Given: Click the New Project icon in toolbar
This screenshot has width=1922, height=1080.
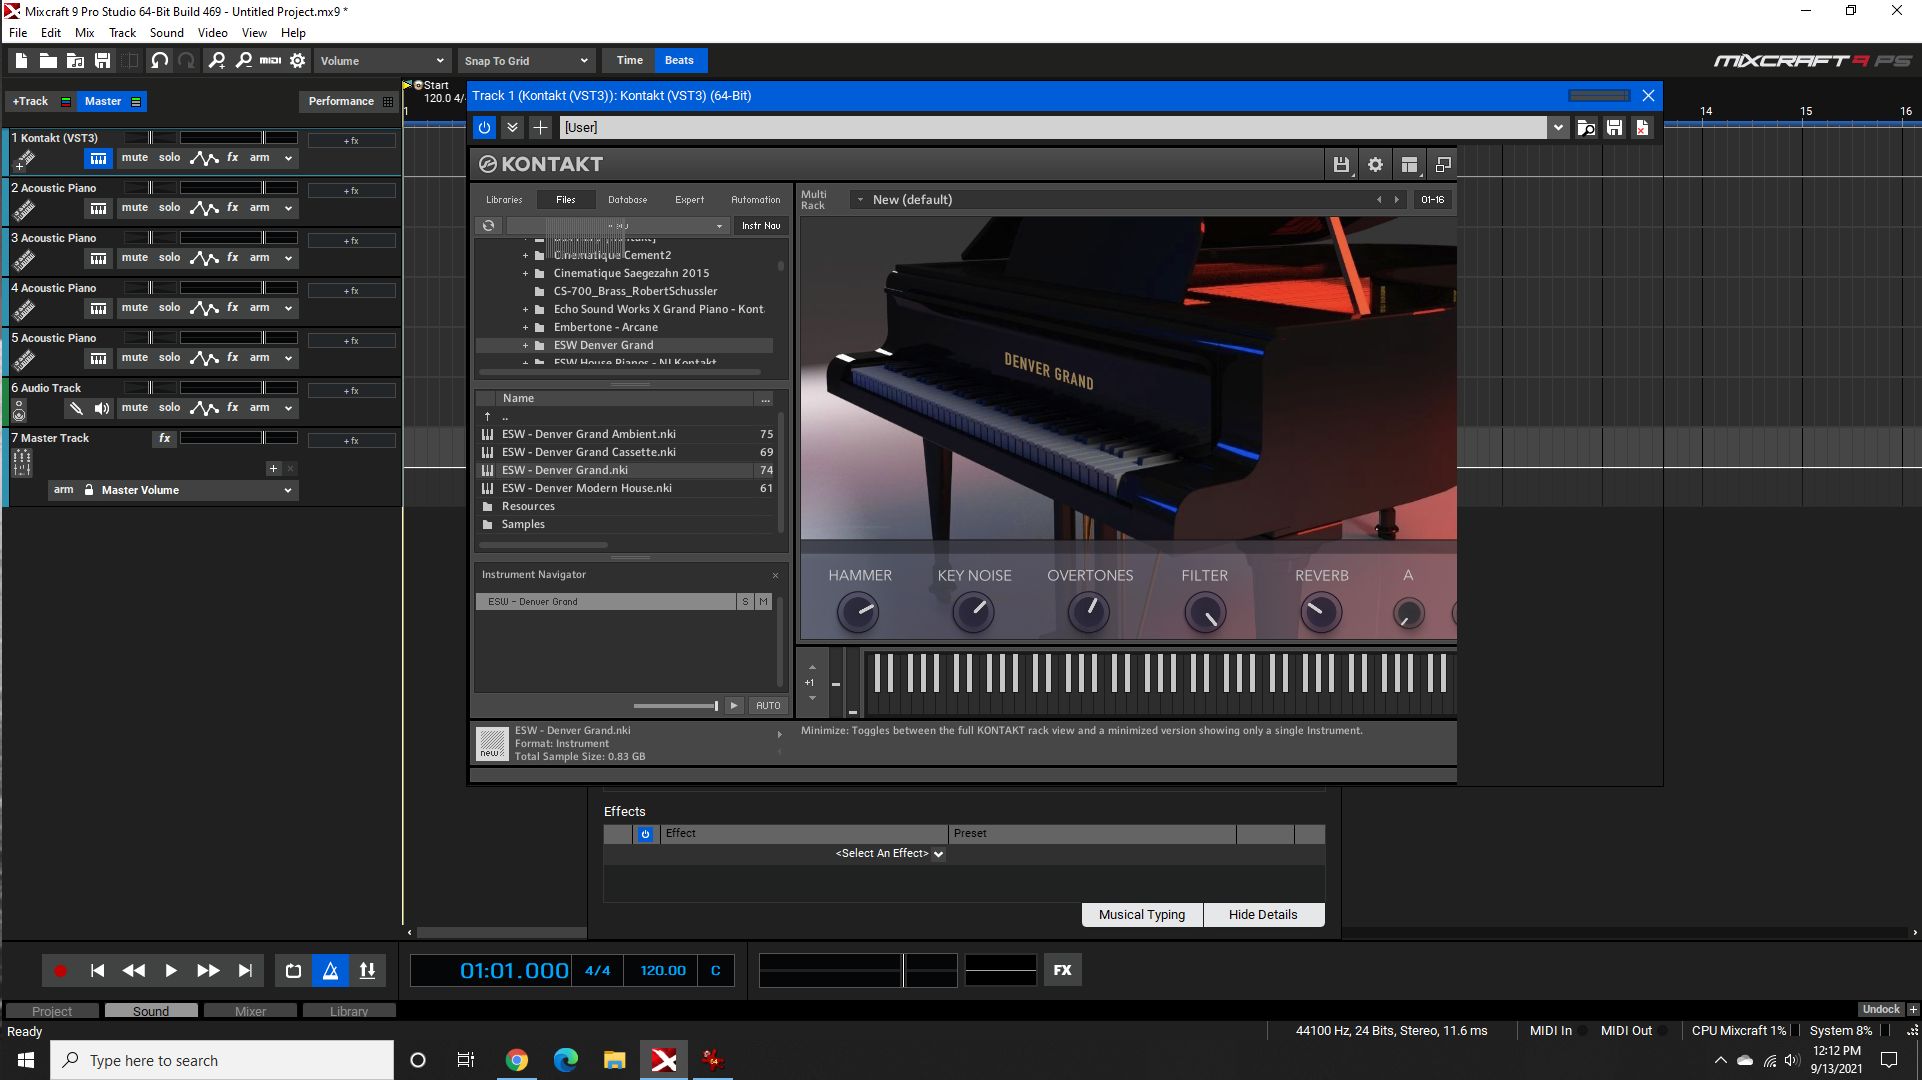Looking at the screenshot, I should tap(21, 61).
